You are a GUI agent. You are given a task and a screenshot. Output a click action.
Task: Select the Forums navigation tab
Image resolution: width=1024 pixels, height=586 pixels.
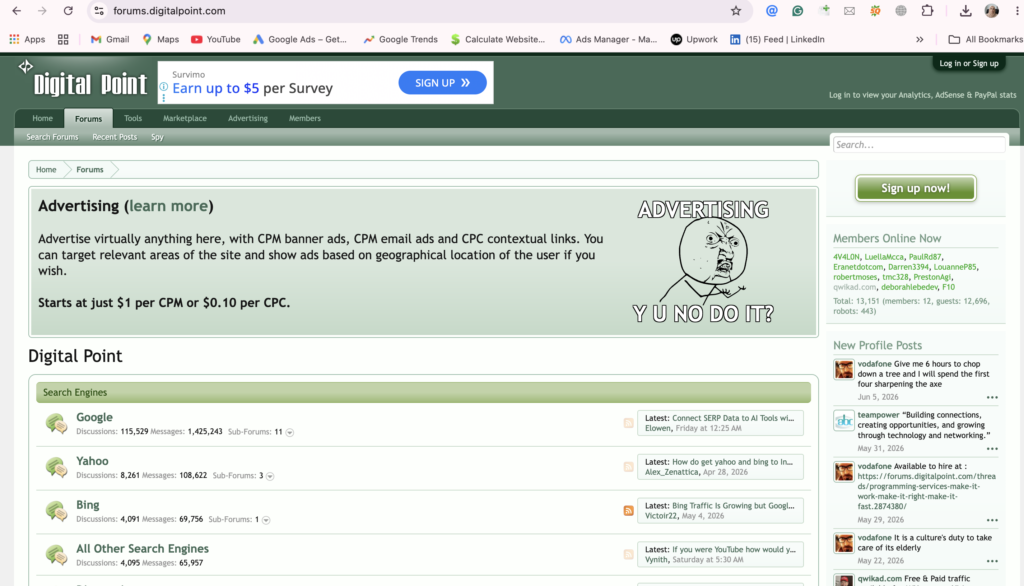pos(88,118)
